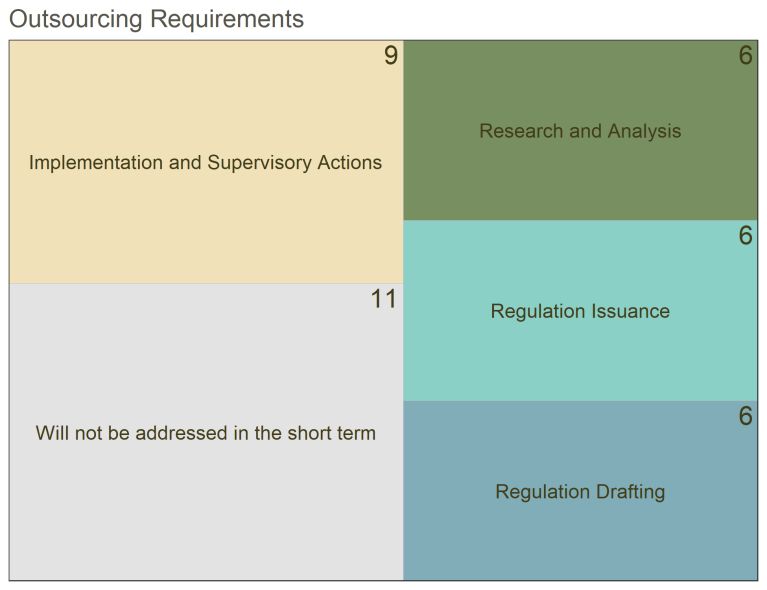The height and width of the screenshot is (590, 767).
Task: Click empty beige area below the Implementation label
Action: [x=205, y=230]
